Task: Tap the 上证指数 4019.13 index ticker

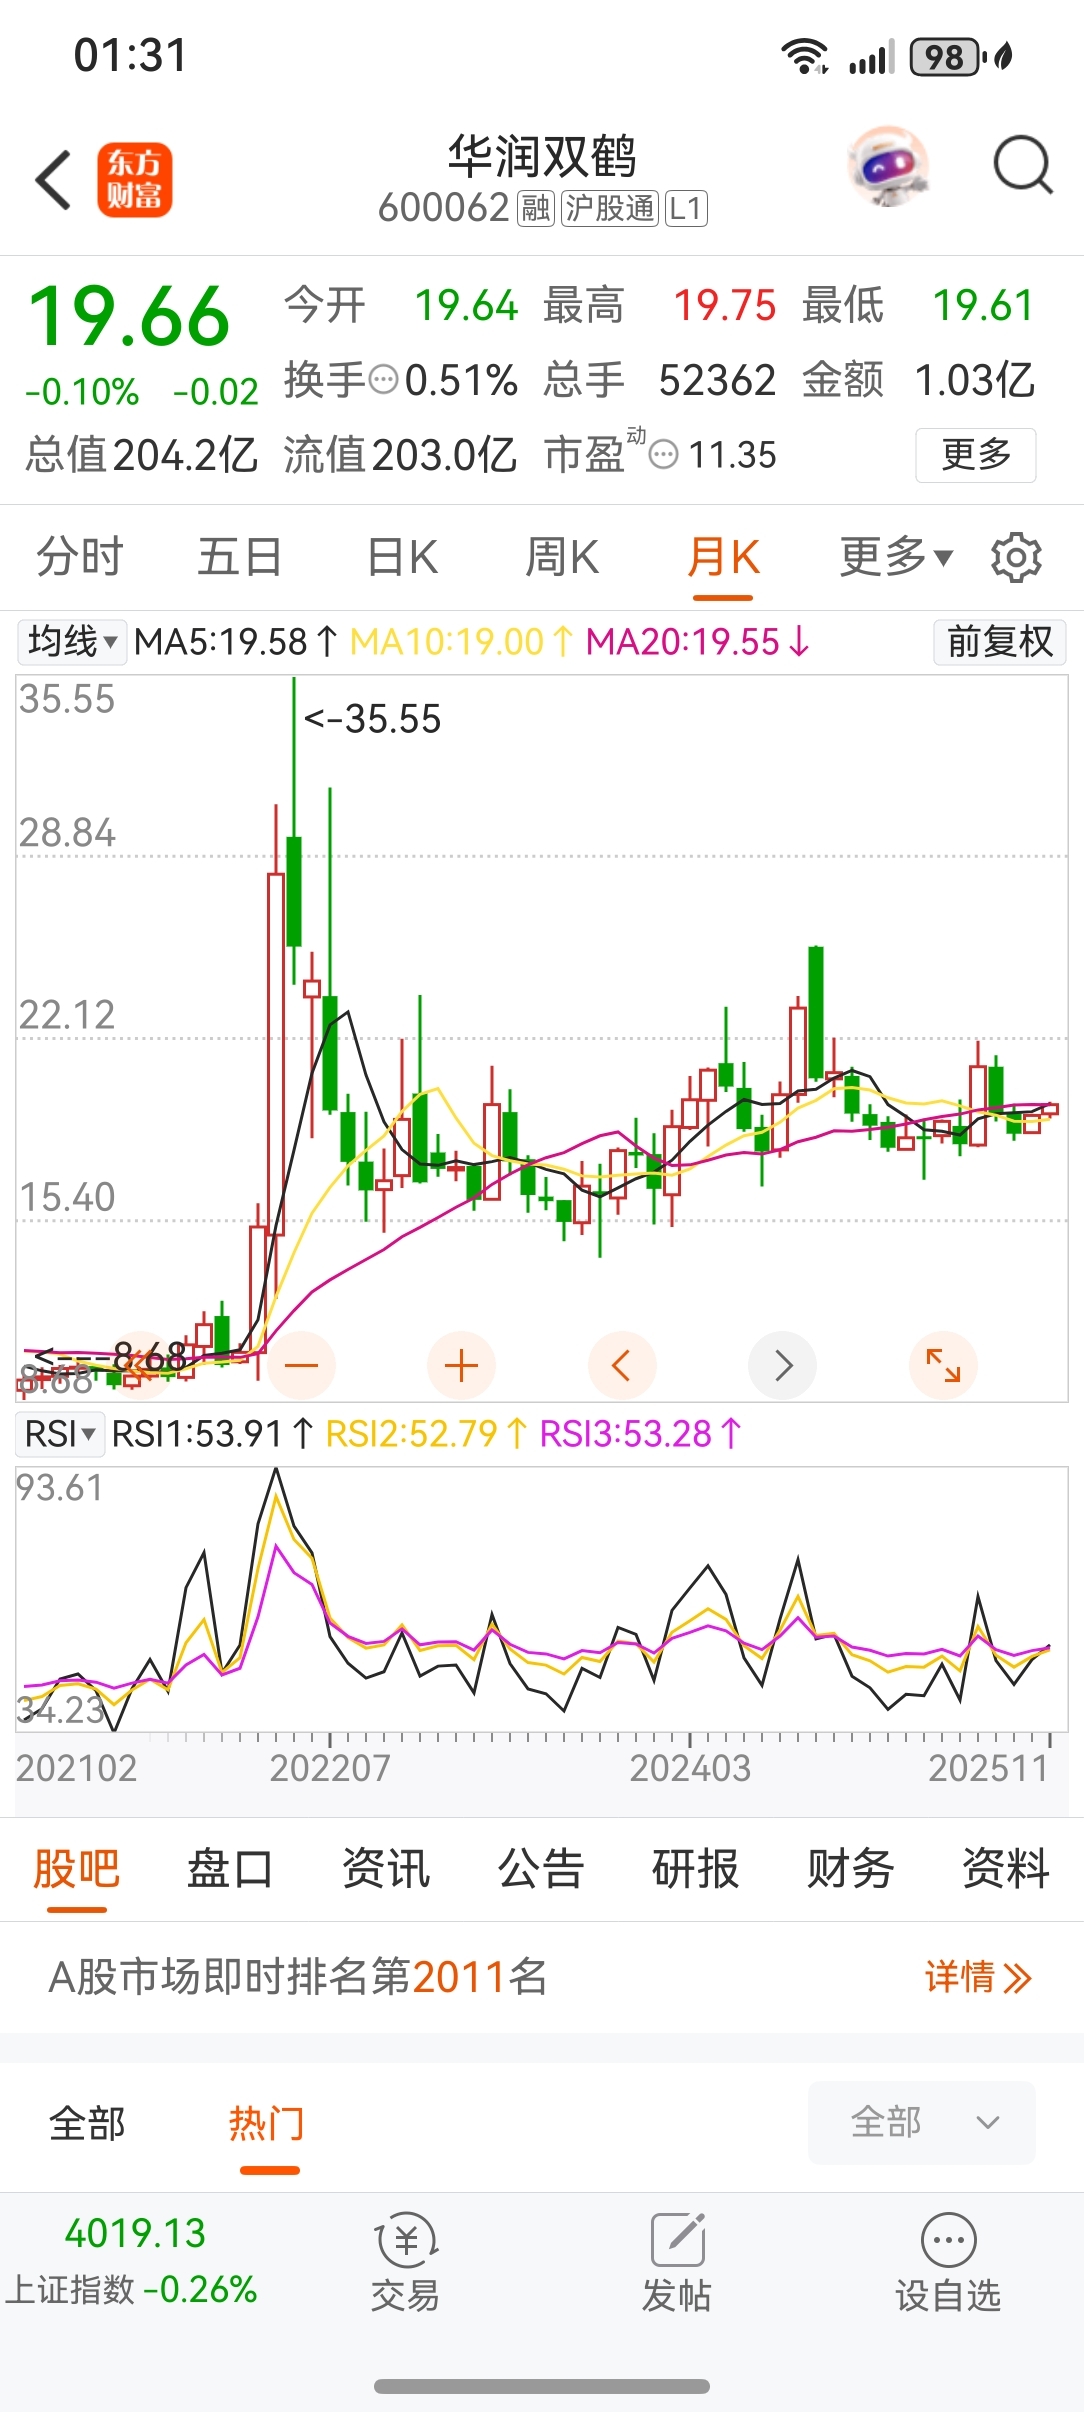Action: click(x=131, y=2262)
